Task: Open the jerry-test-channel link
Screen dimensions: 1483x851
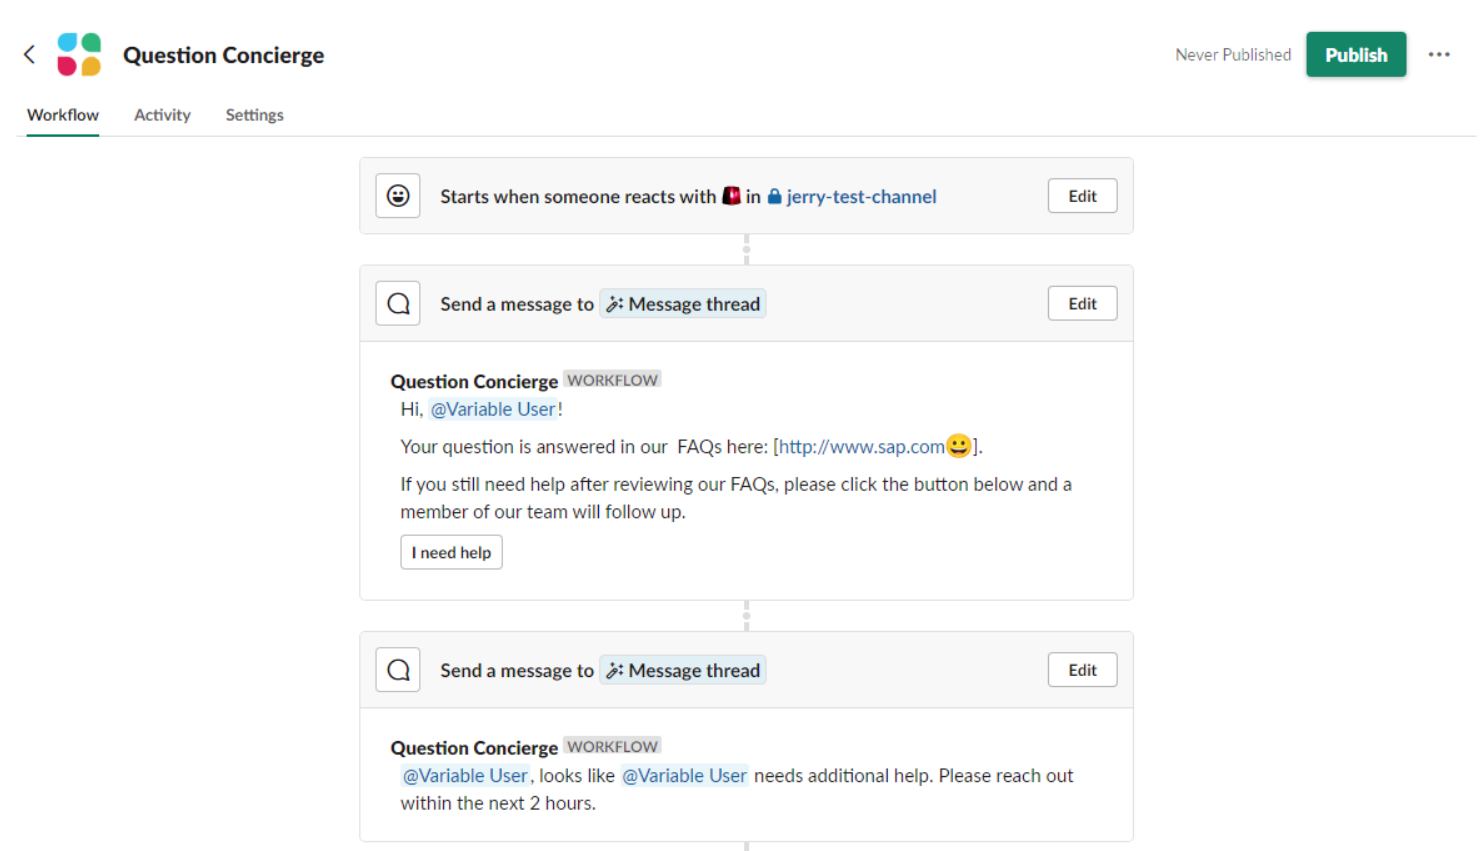Action: pyautogui.click(x=861, y=197)
